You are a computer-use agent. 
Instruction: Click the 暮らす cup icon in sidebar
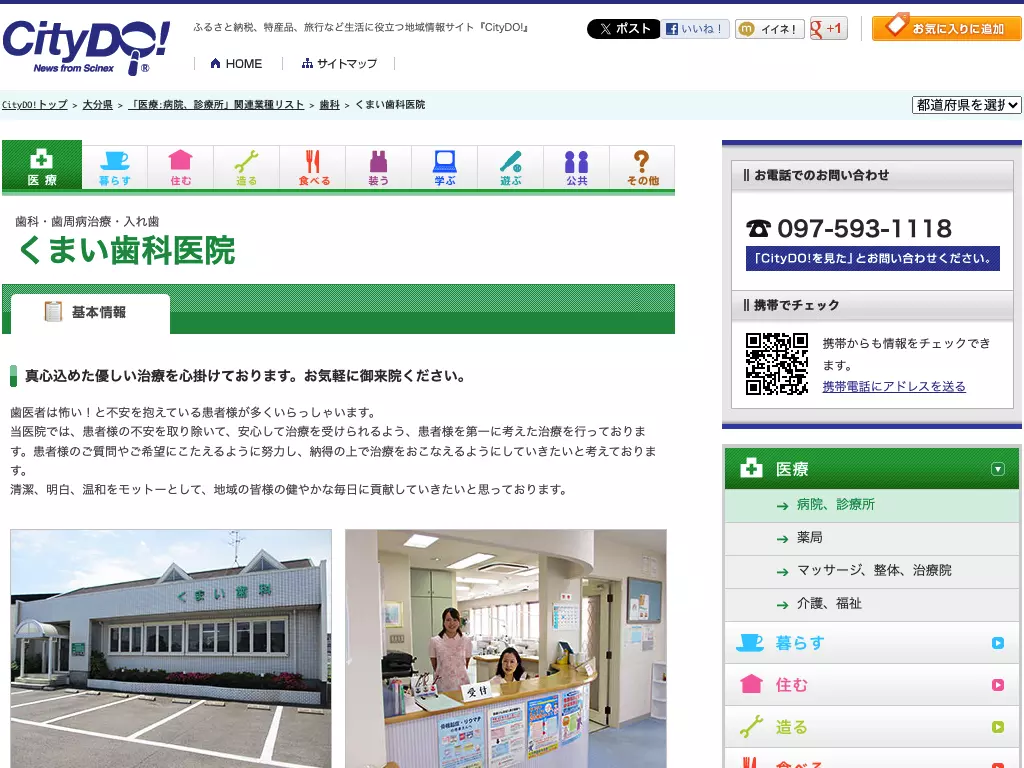(750, 643)
